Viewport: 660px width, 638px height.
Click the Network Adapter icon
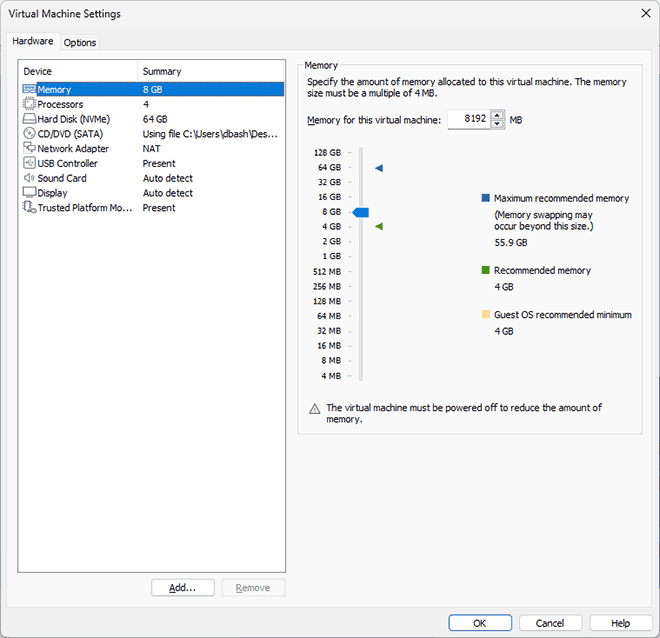click(x=29, y=148)
